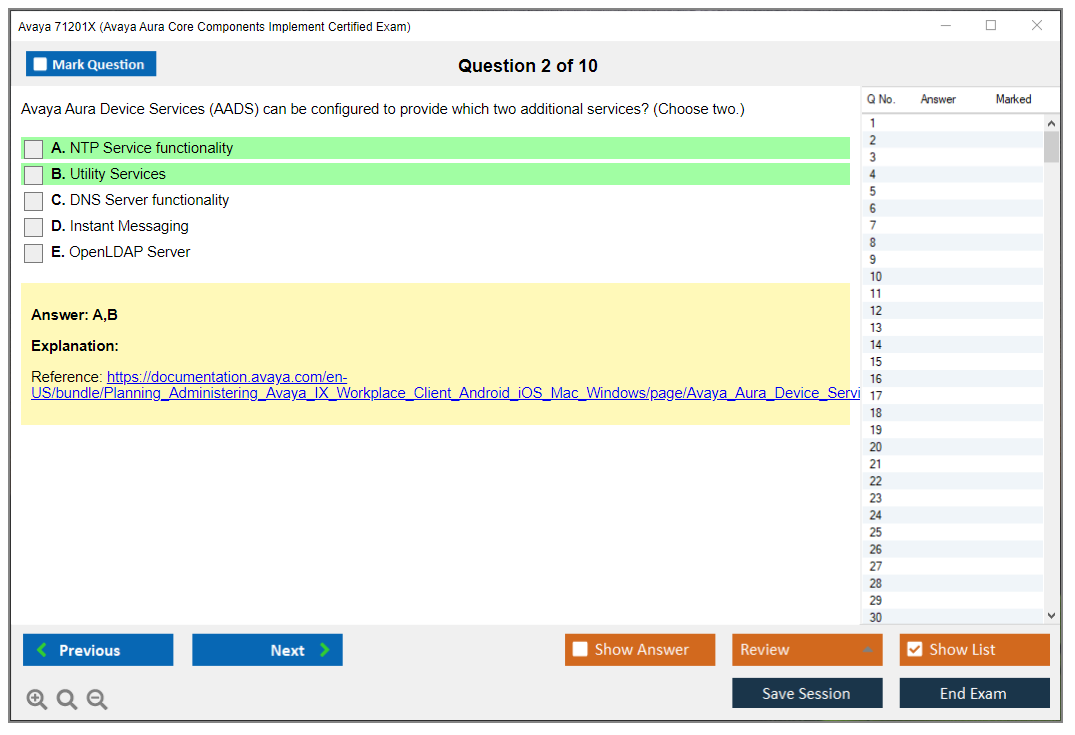Image resolution: width=1075 pixels, height=735 pixels.
Task: Tick option E OpenLDAP Server
Action: [x=34, y=253]
